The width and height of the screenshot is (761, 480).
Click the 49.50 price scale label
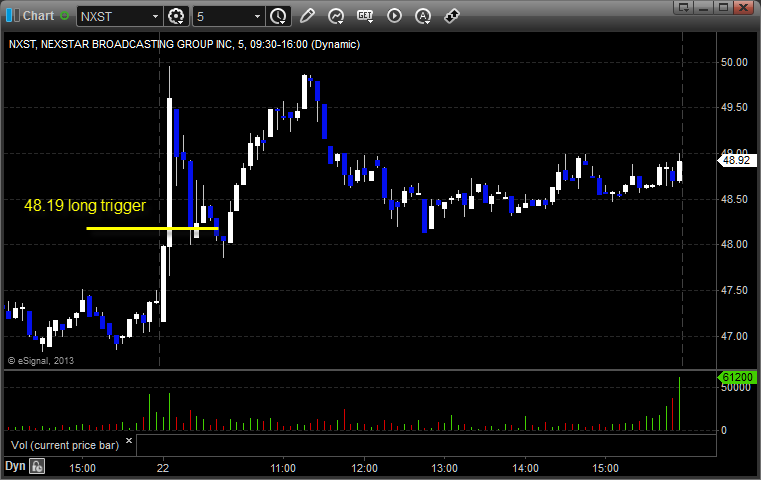click(x=734, y=107)
